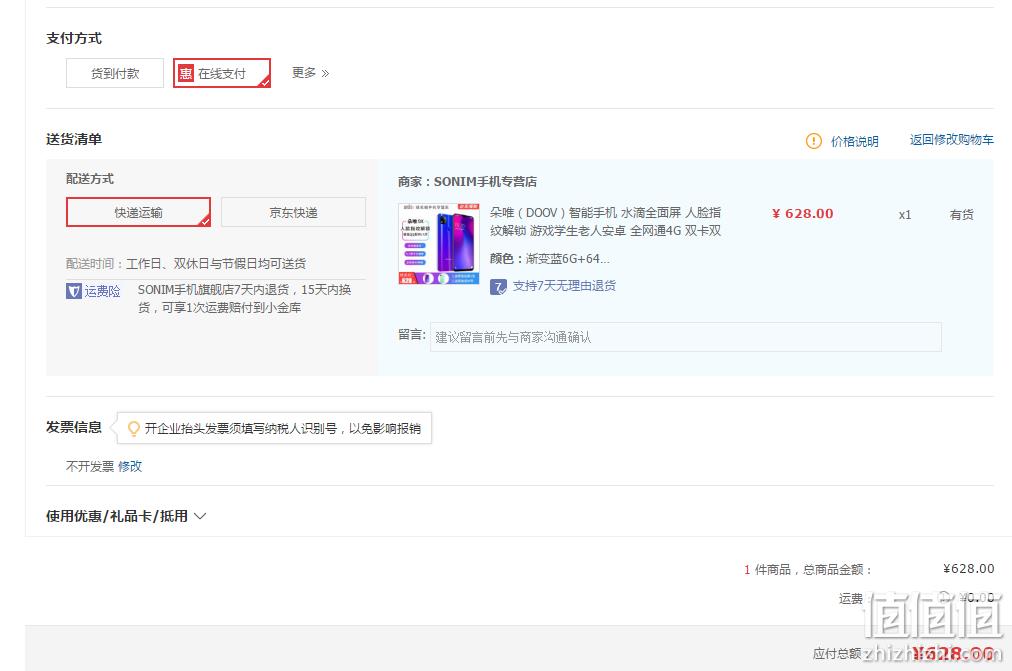Focus the 留言 message input field
This screenshot has width=1012, height=671.
pyautogui.click(x=685, y=337)
